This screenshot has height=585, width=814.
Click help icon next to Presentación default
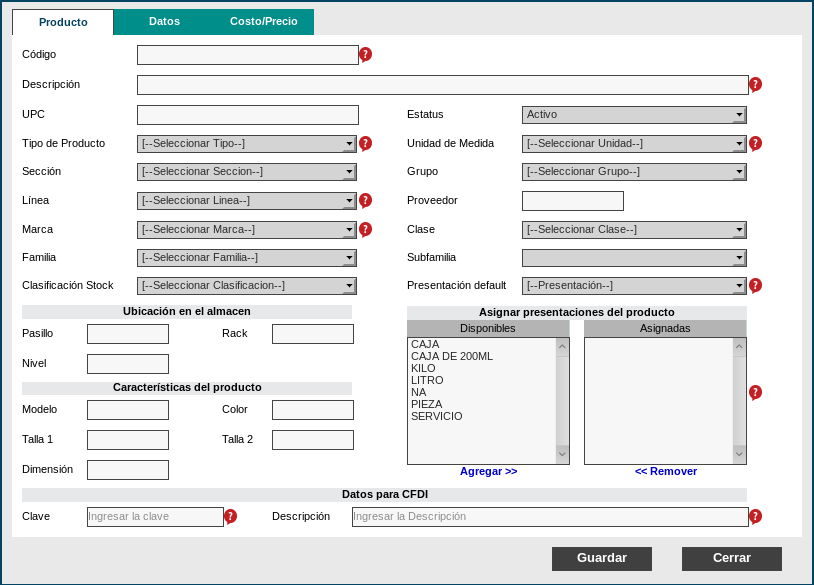[x=755, y=285]
